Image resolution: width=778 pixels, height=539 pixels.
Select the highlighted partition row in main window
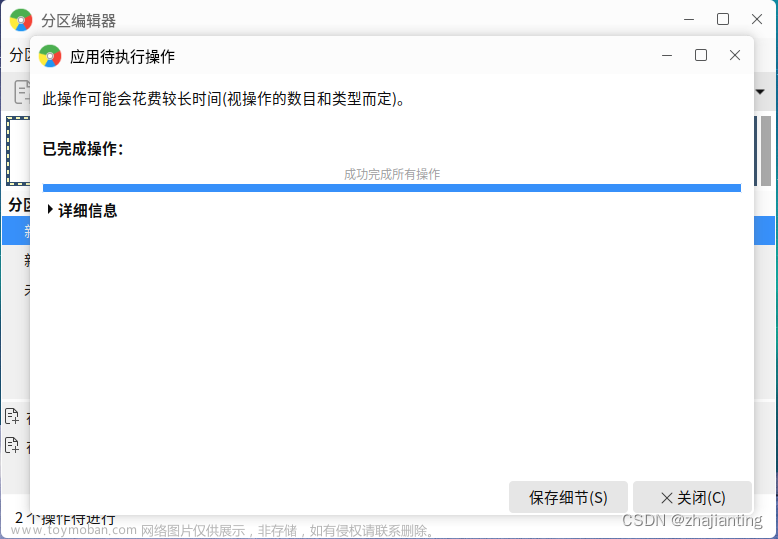pyautogui.click(x=16, y=230)
